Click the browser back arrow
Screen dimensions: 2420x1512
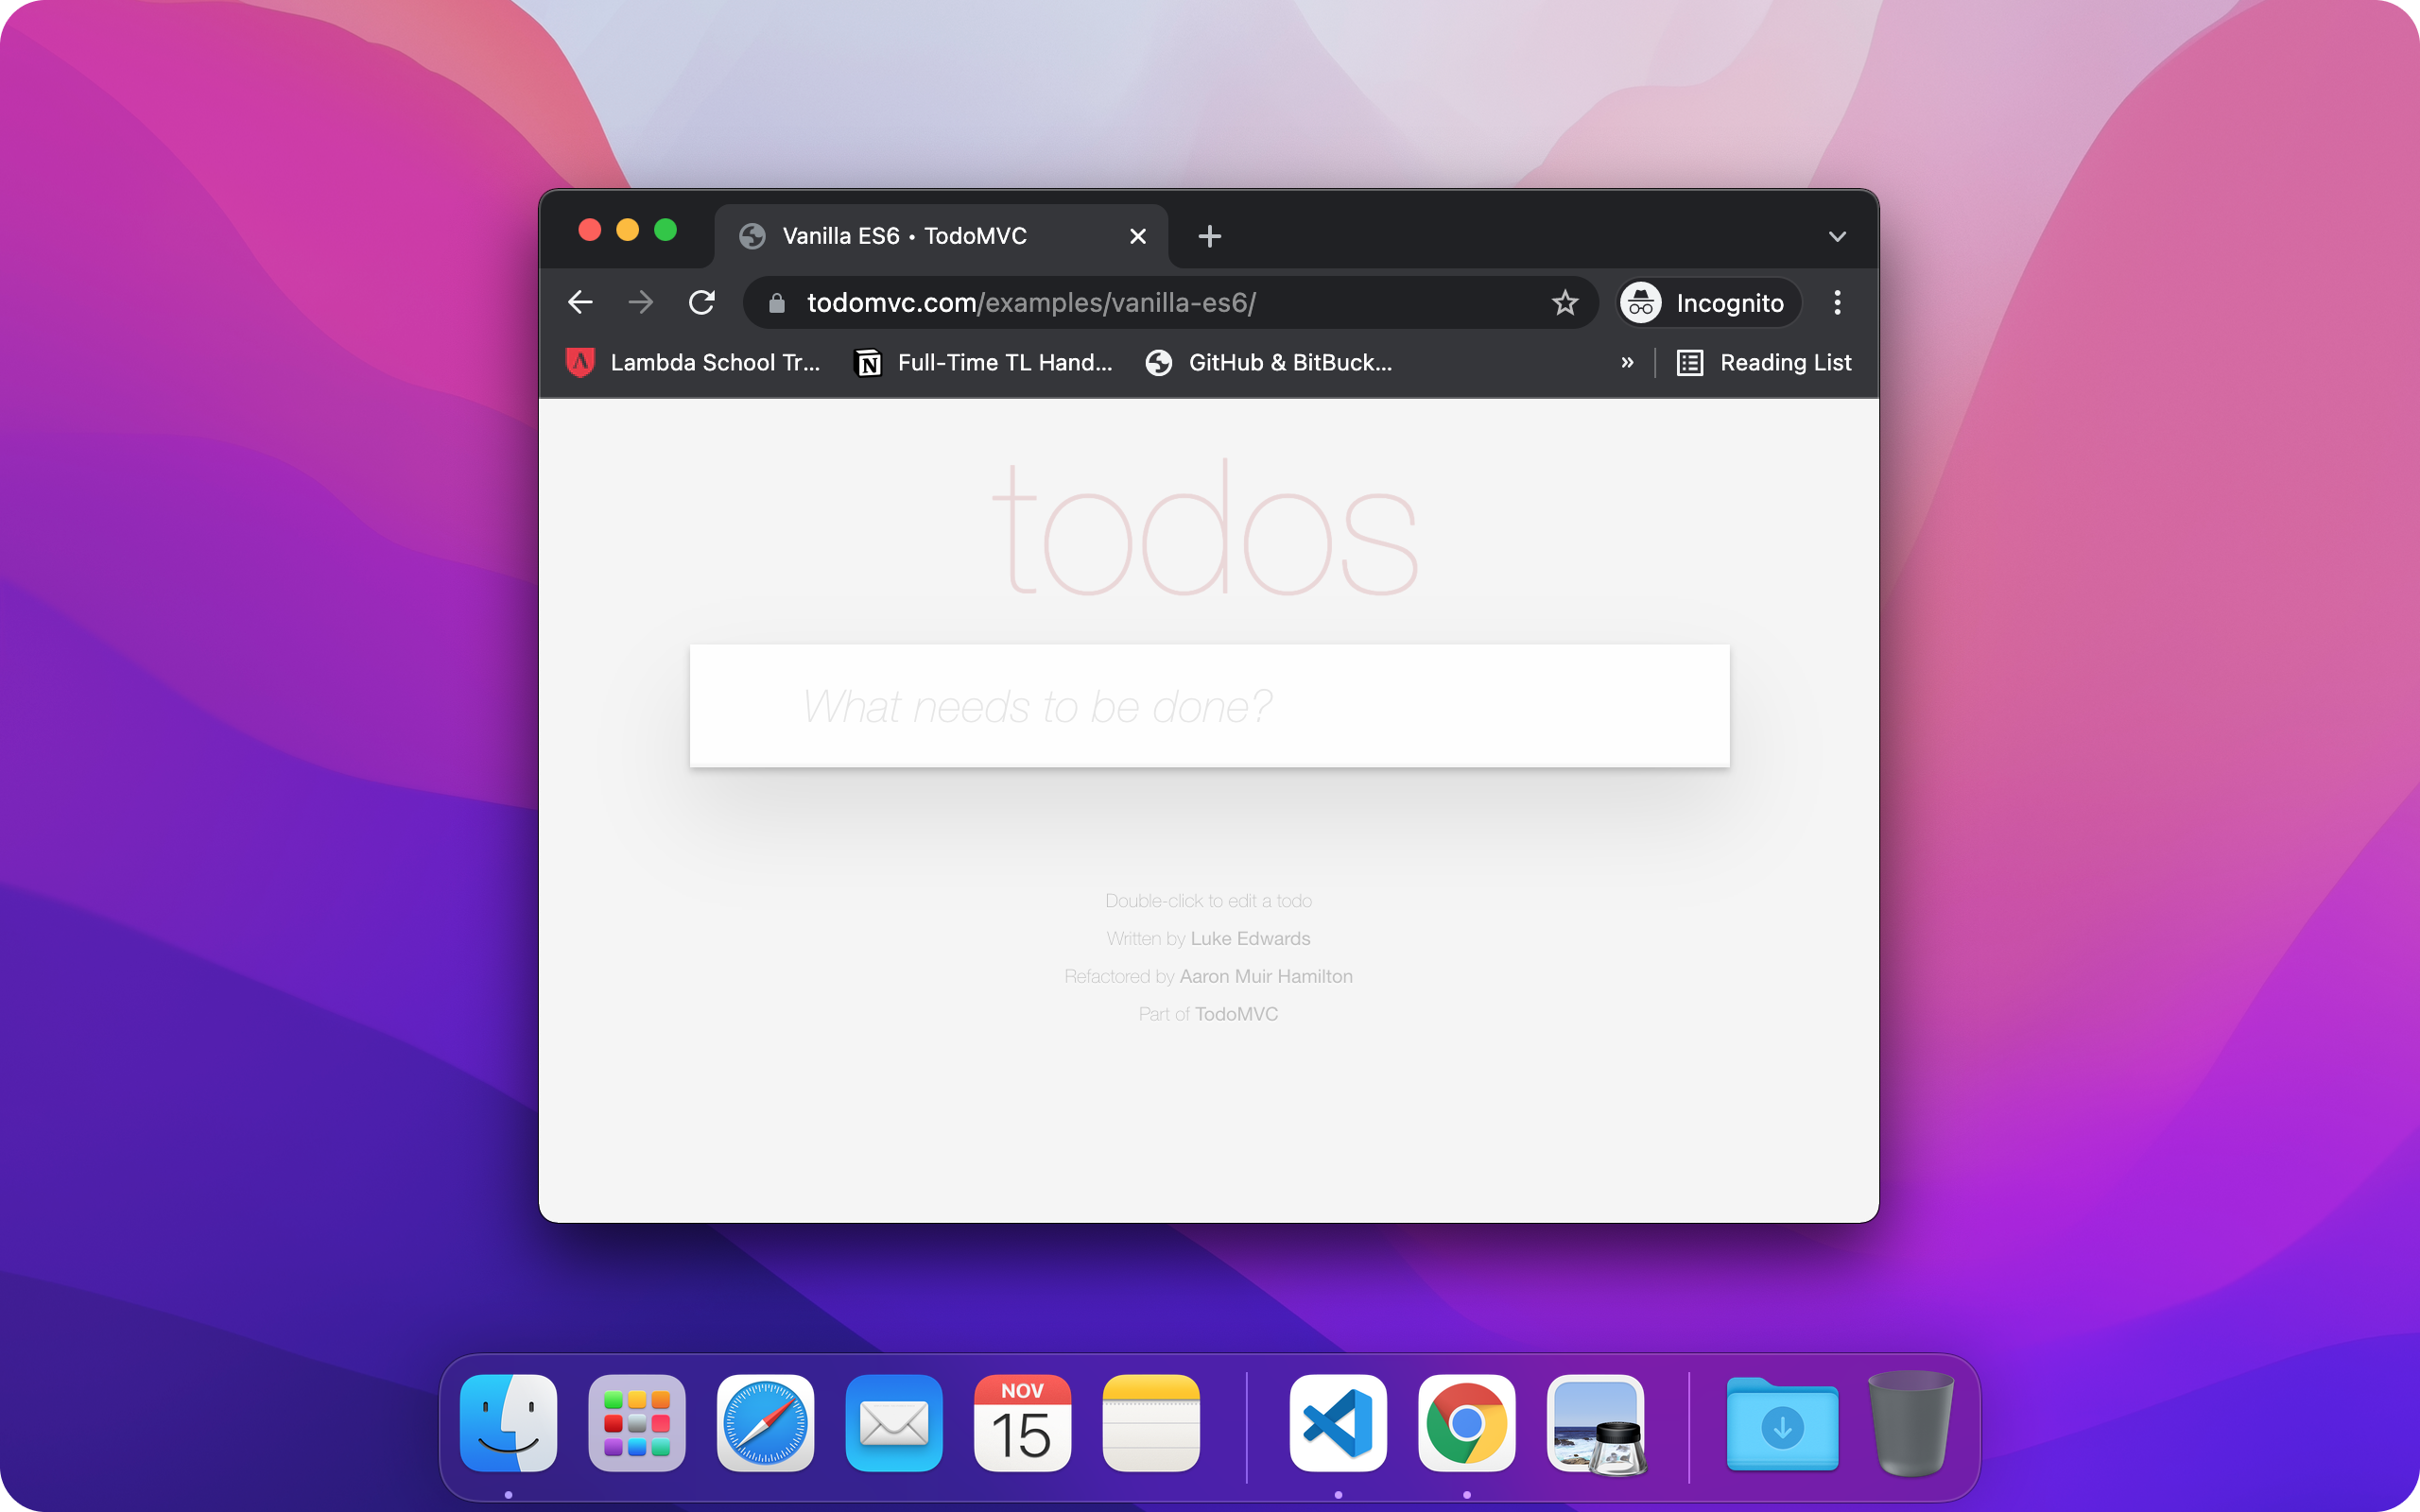point(580,302)
